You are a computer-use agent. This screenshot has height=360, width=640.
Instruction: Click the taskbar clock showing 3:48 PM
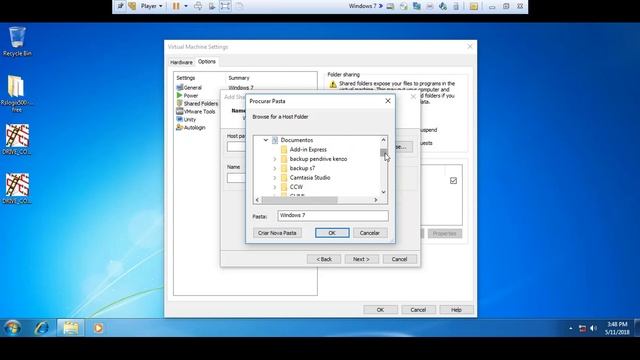point(617,328)
